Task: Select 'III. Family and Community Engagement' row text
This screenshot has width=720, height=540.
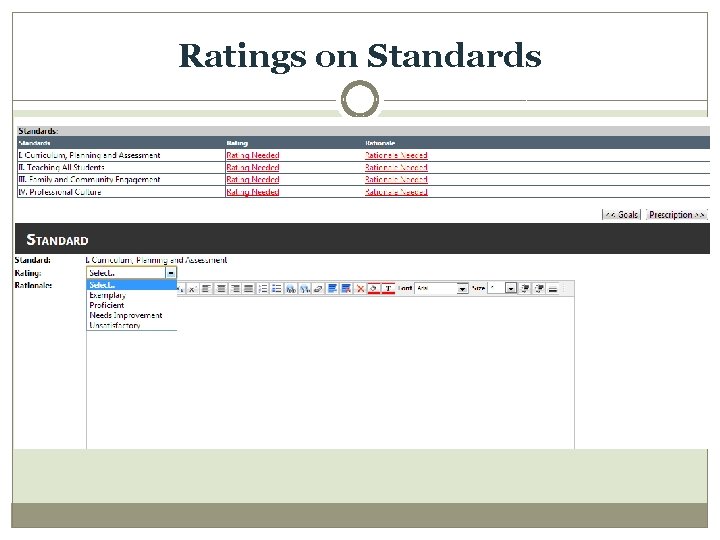Action: click(89, 180)
